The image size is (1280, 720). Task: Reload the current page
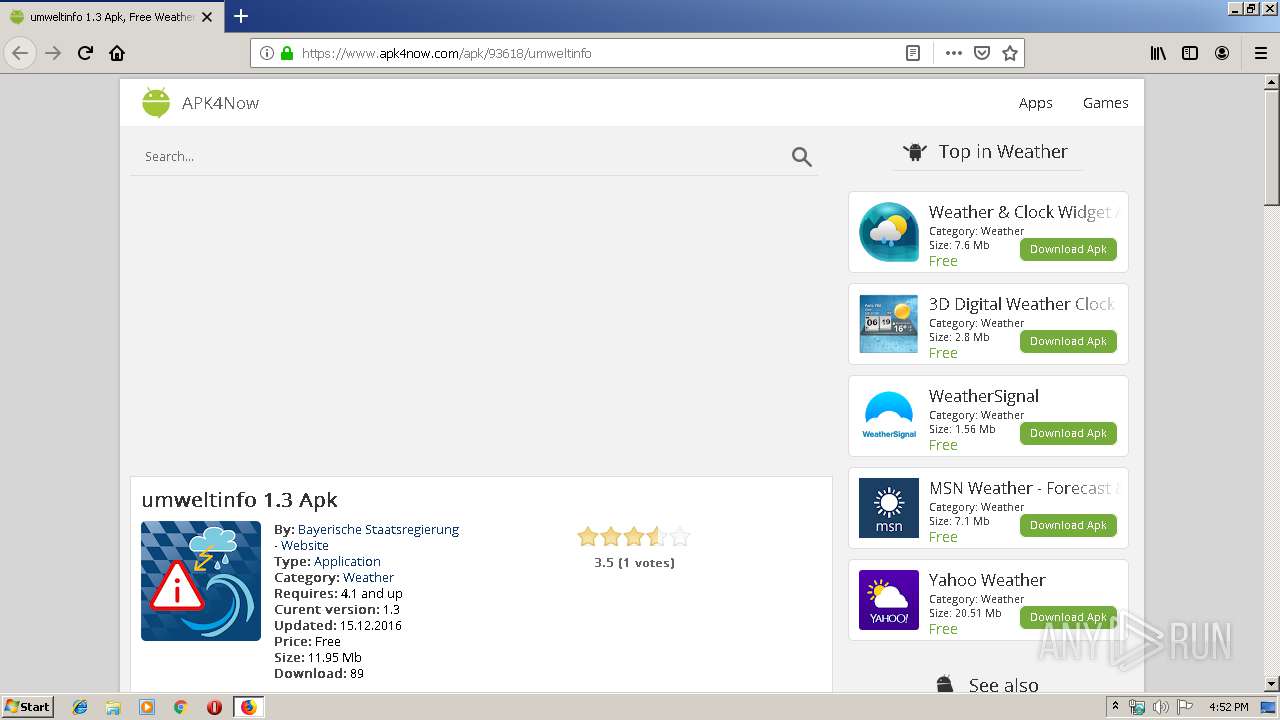coord(86,53)
